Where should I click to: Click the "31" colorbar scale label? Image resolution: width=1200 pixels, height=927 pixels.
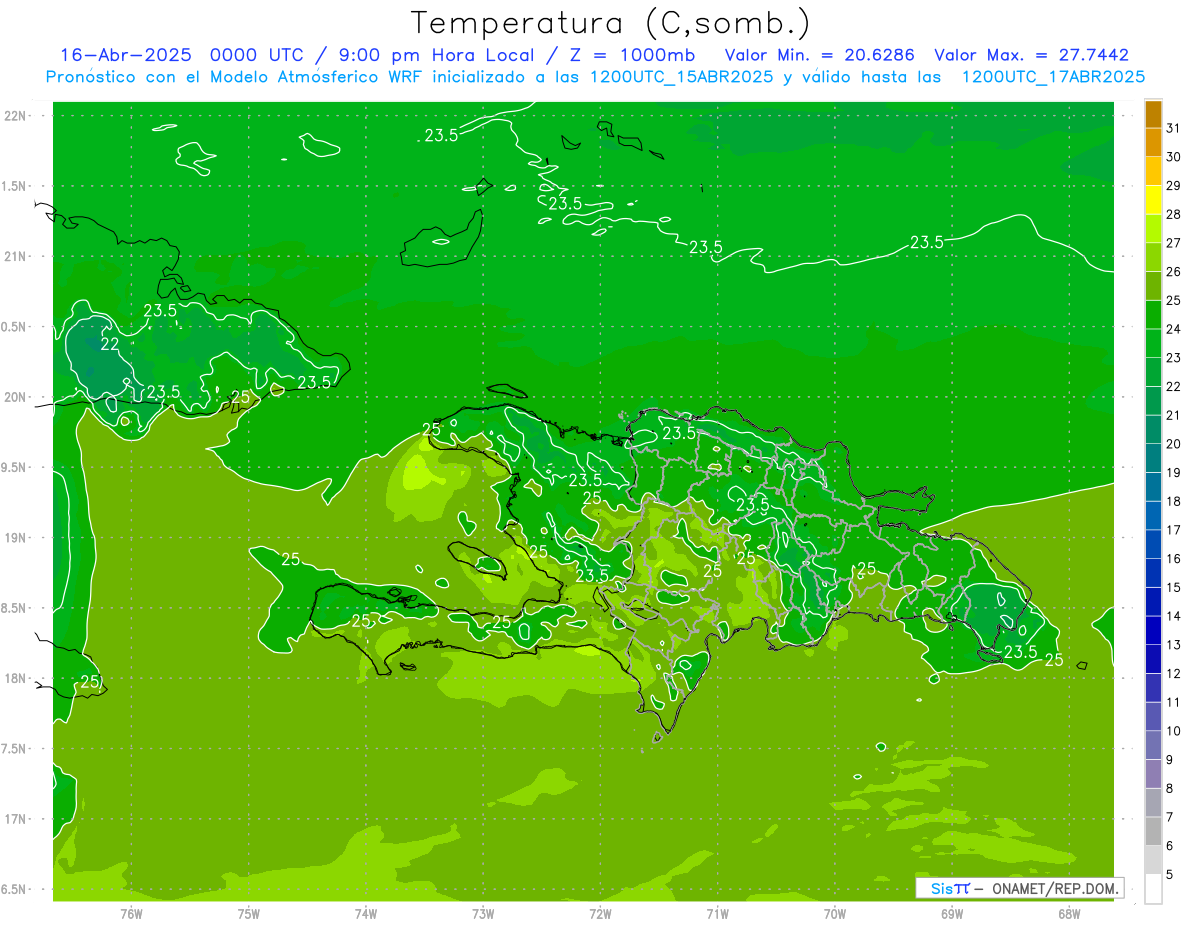point(1174,128)
